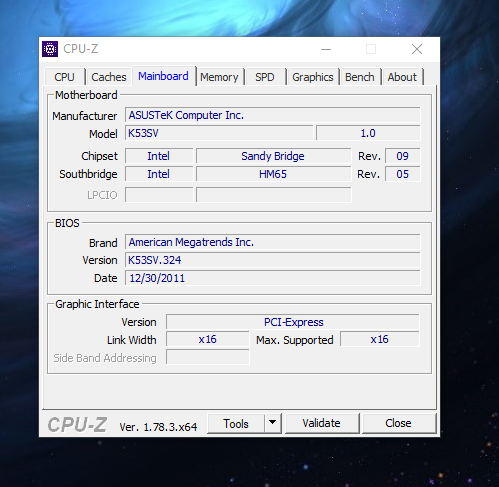Screen dimensions: 499x487
Task: Open the Bench tab
Action: (360, 77)
